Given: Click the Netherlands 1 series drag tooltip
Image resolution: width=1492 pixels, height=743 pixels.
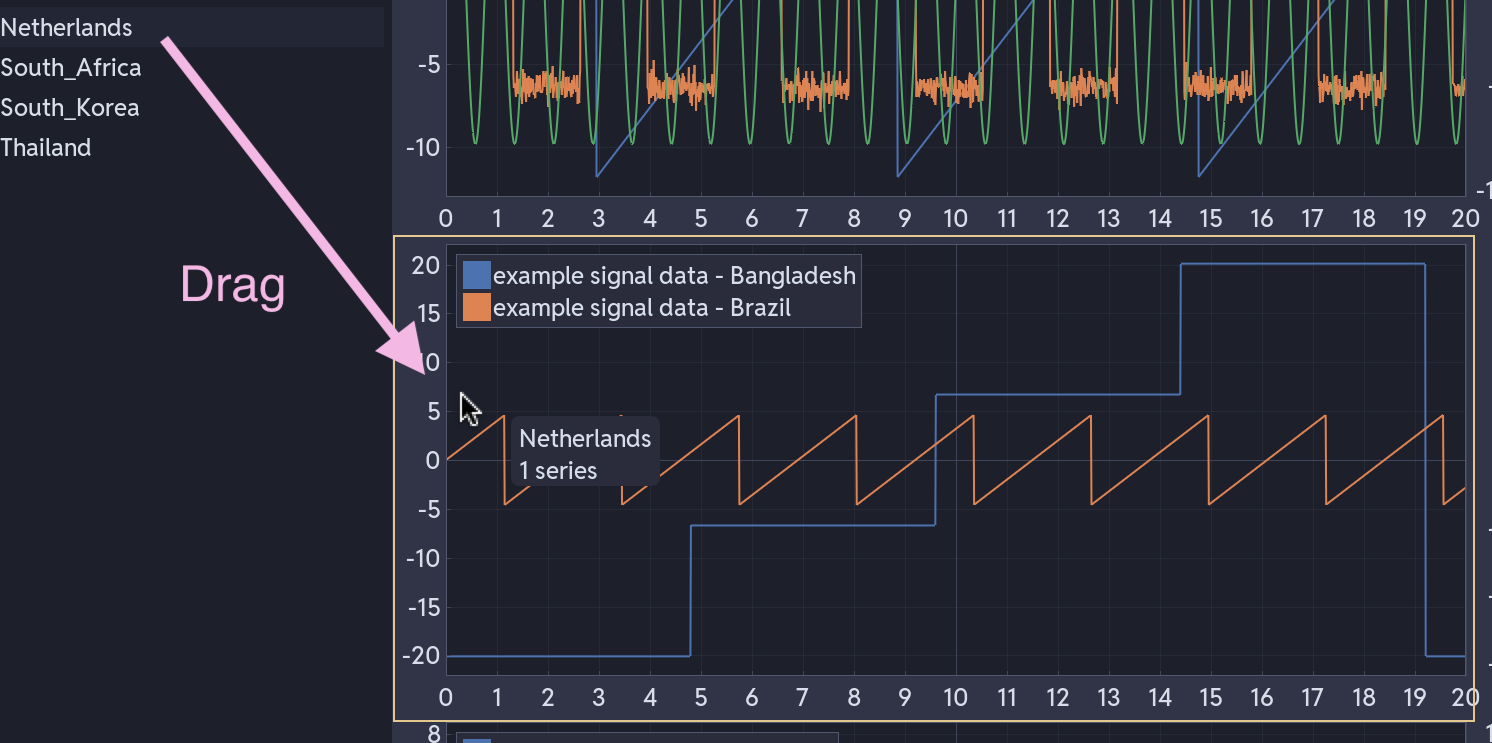Looking at the screenshot, I should coord(585,454).
